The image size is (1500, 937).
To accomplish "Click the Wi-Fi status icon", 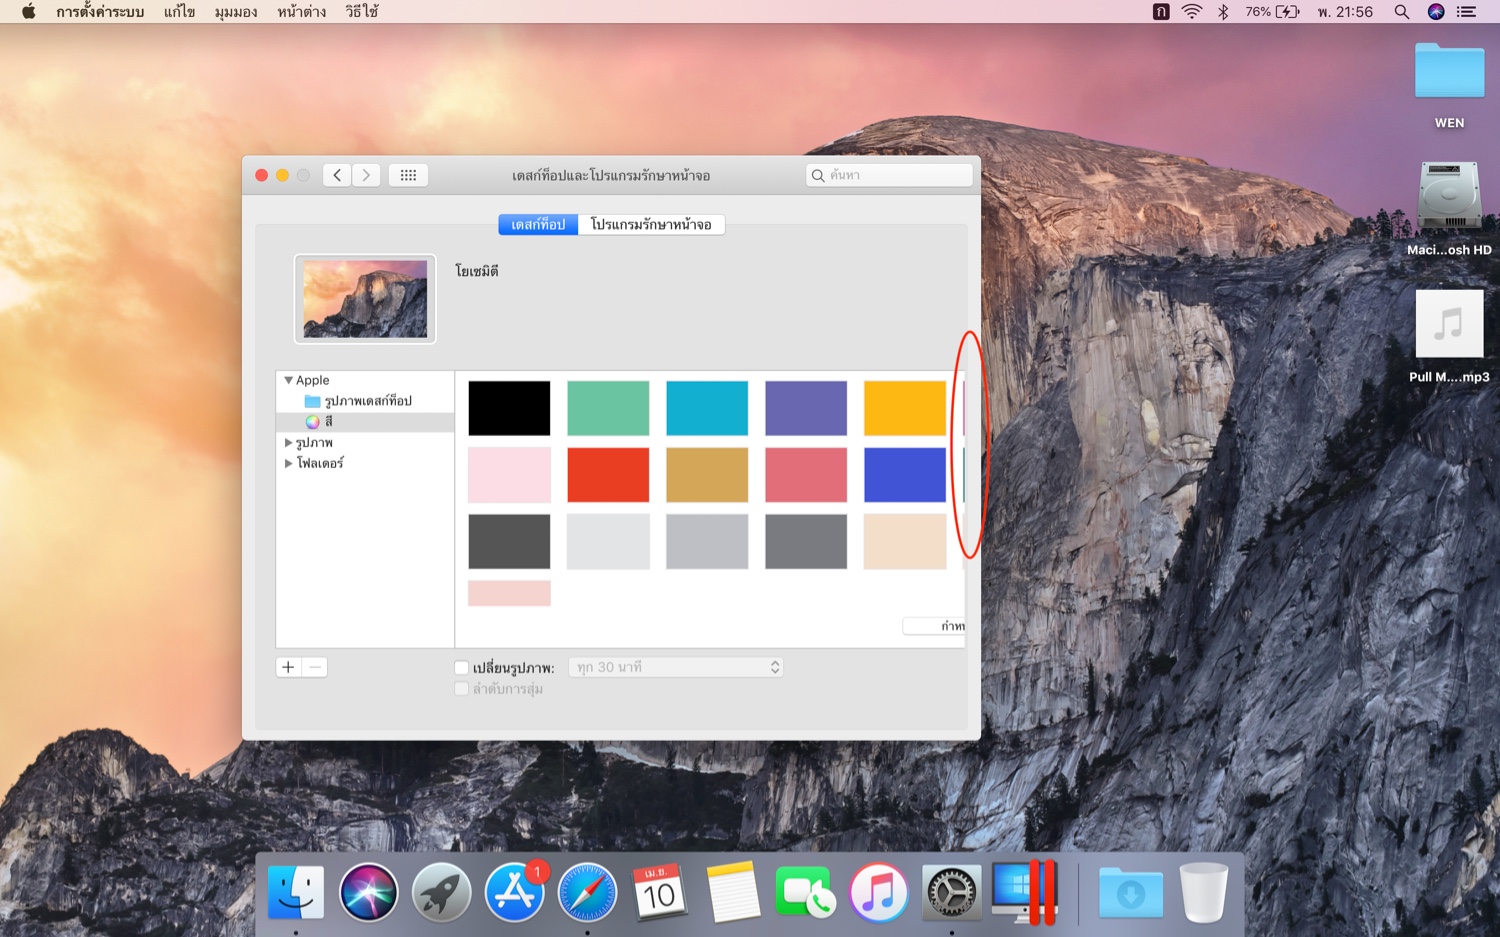I will pos(1191,12).
